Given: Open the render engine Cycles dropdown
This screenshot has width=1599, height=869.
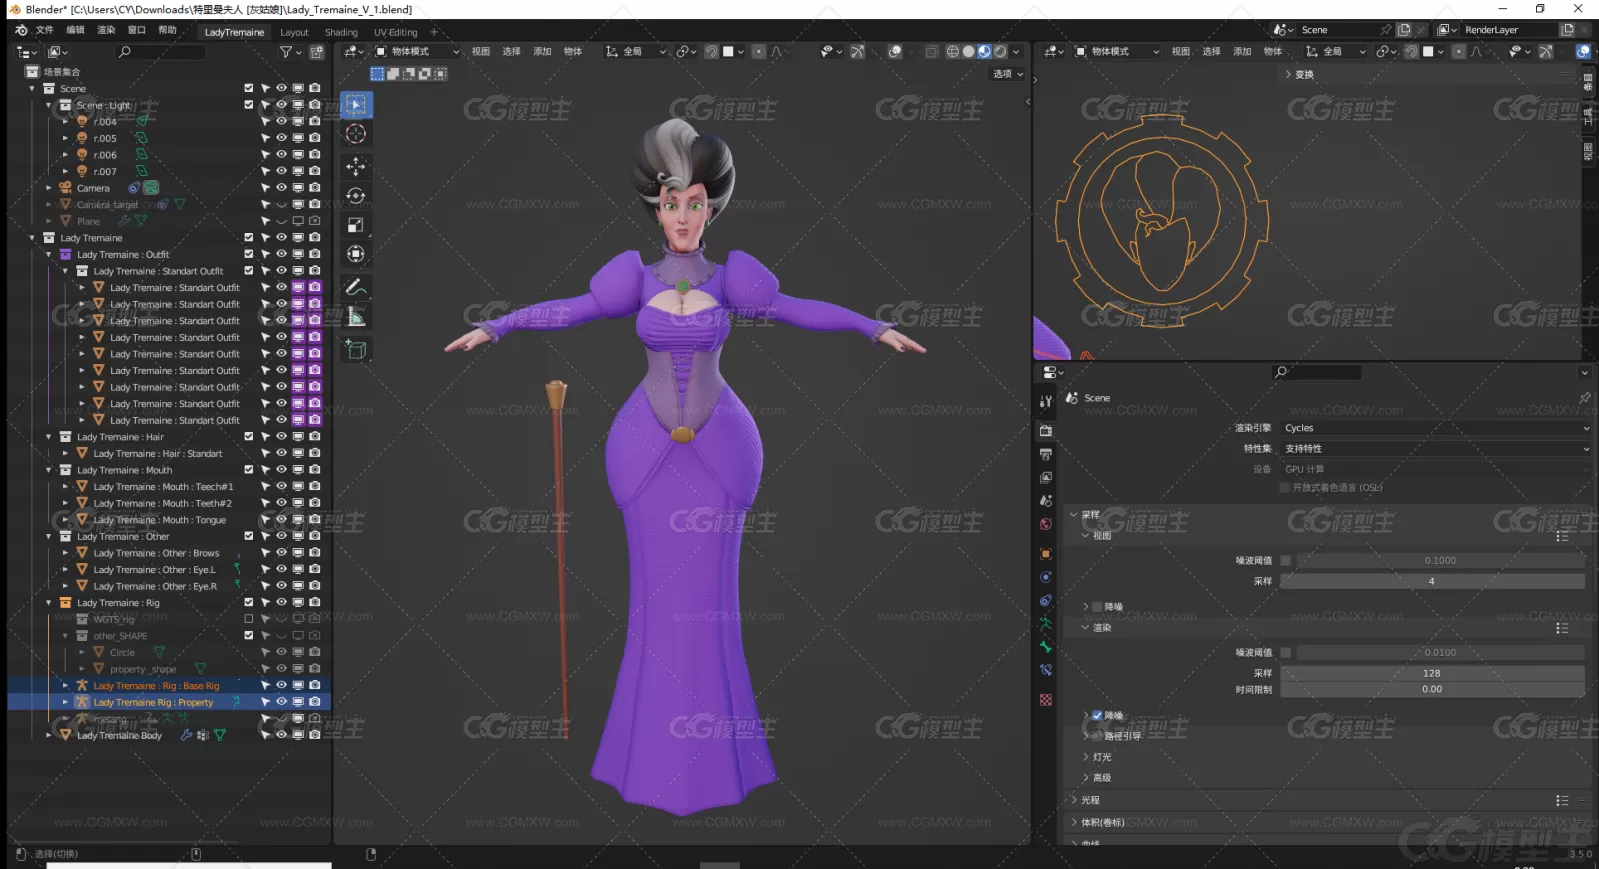Looking at the screenshot, I should pyautogui.click(x=1436, y=428).
